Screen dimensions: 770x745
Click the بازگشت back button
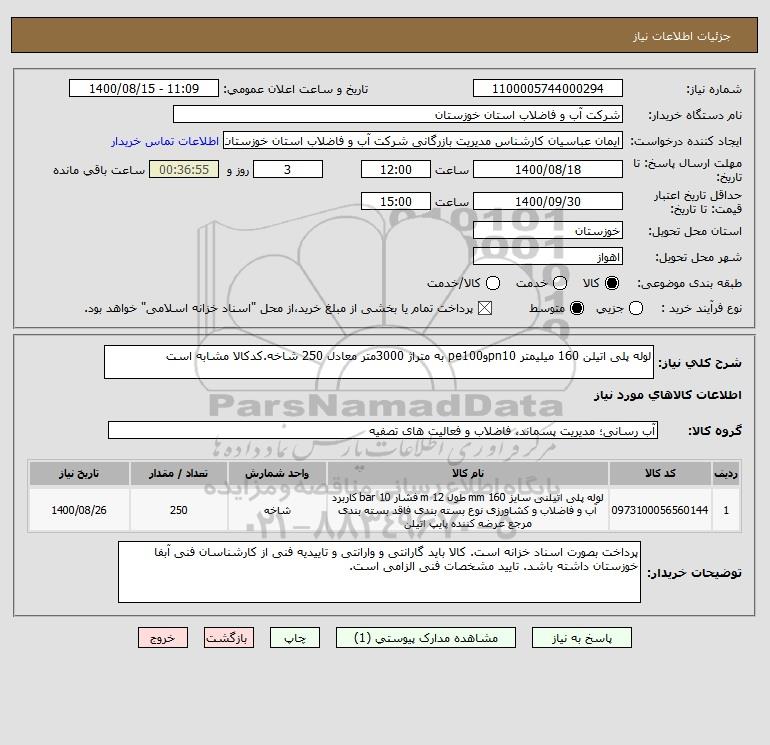[229, 638]
